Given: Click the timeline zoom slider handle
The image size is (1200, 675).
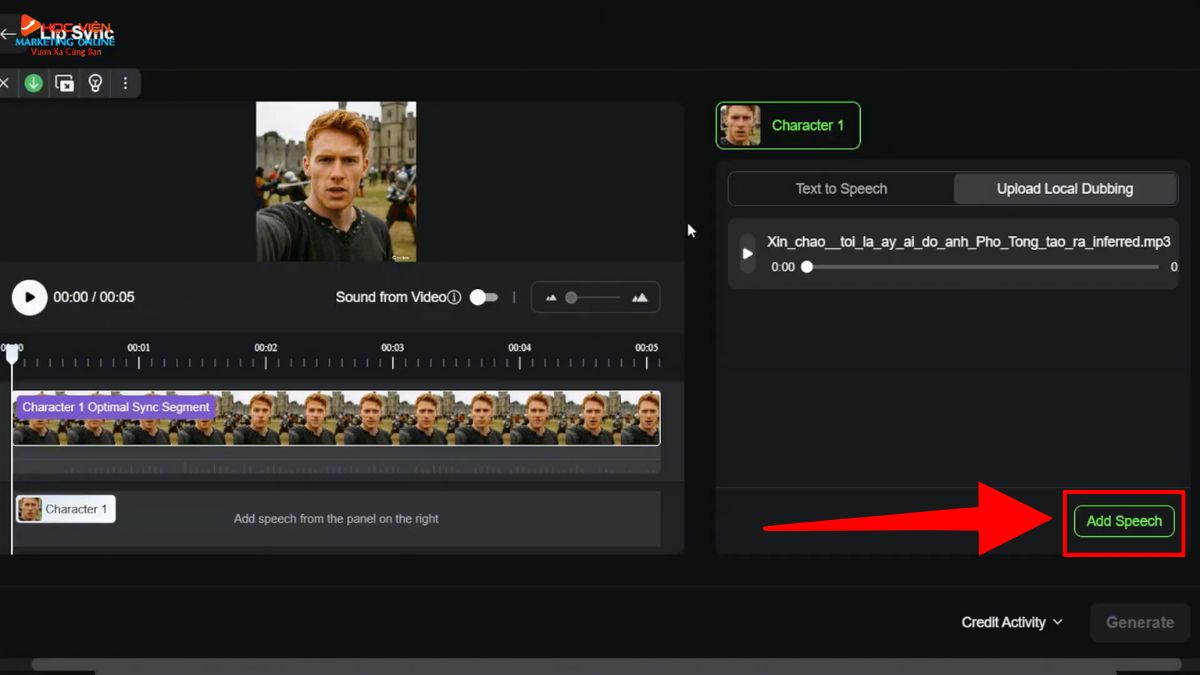Looking at the screenshot, I should click(571, 297).
